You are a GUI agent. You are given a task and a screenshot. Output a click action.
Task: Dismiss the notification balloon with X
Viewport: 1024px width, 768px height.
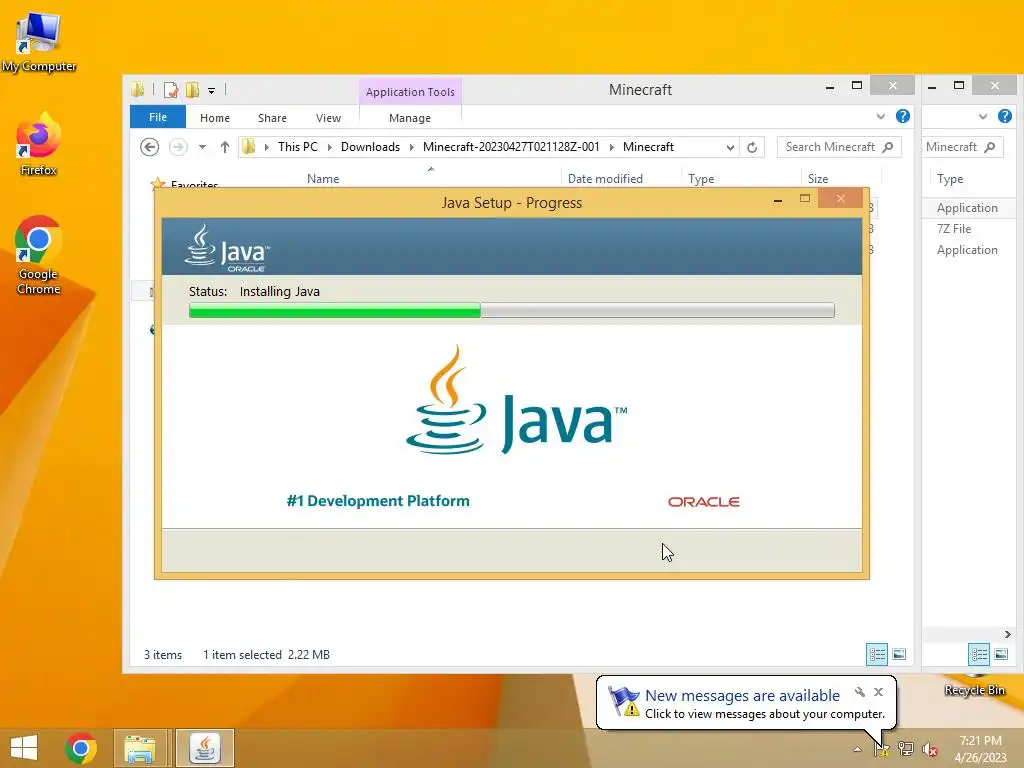coord(878,692)
